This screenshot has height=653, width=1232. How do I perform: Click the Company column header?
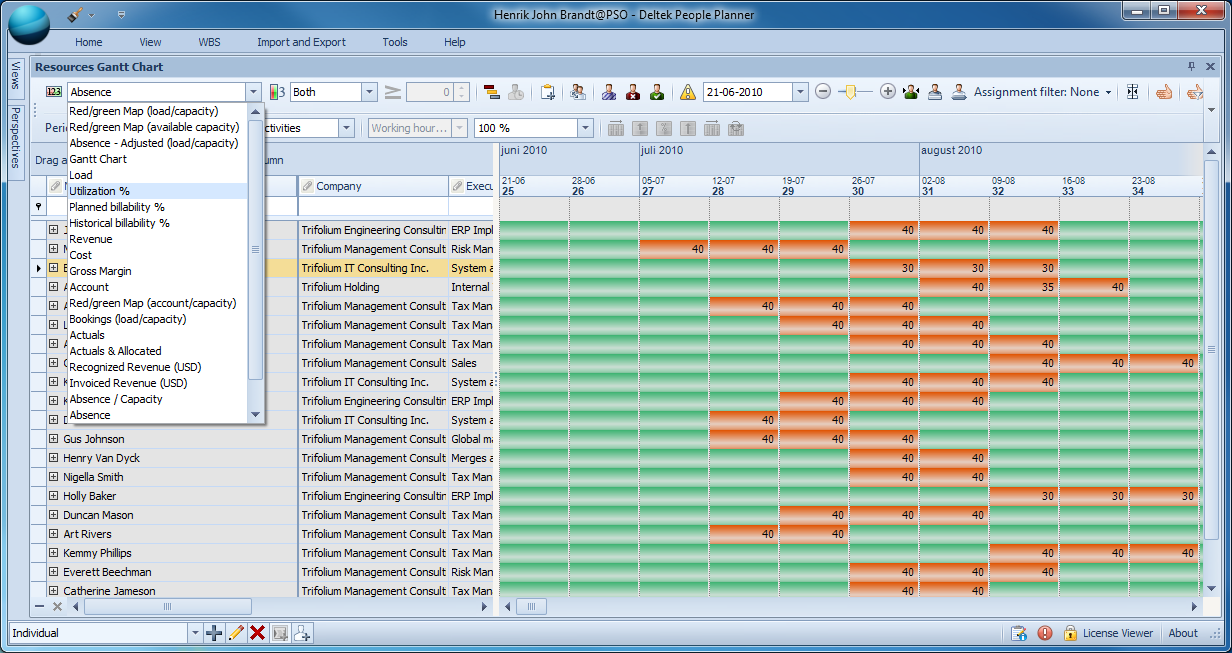coord(339,186)
